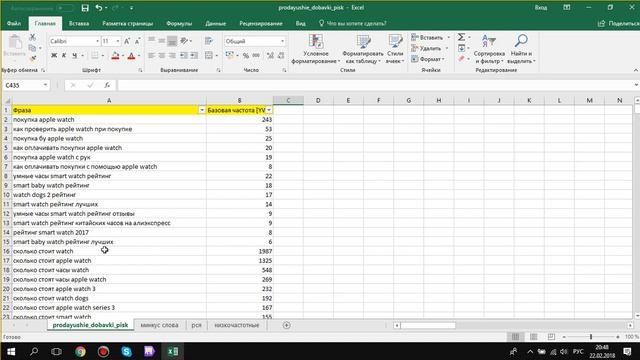The width and height of the screenshot is (640, 360).
Task: Open the Calibri font name dropdown
Action: pos(97,41)
